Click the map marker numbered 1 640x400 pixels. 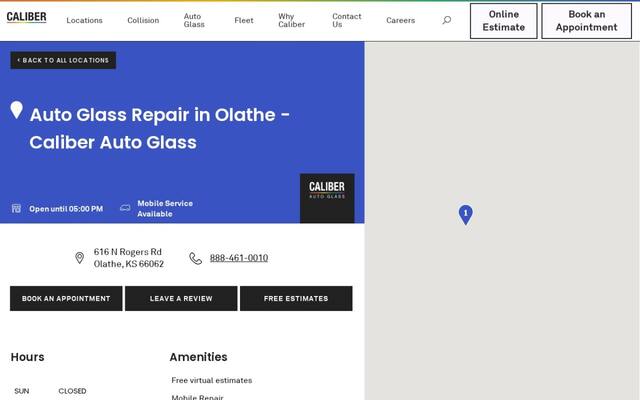(x=465, y=215)
